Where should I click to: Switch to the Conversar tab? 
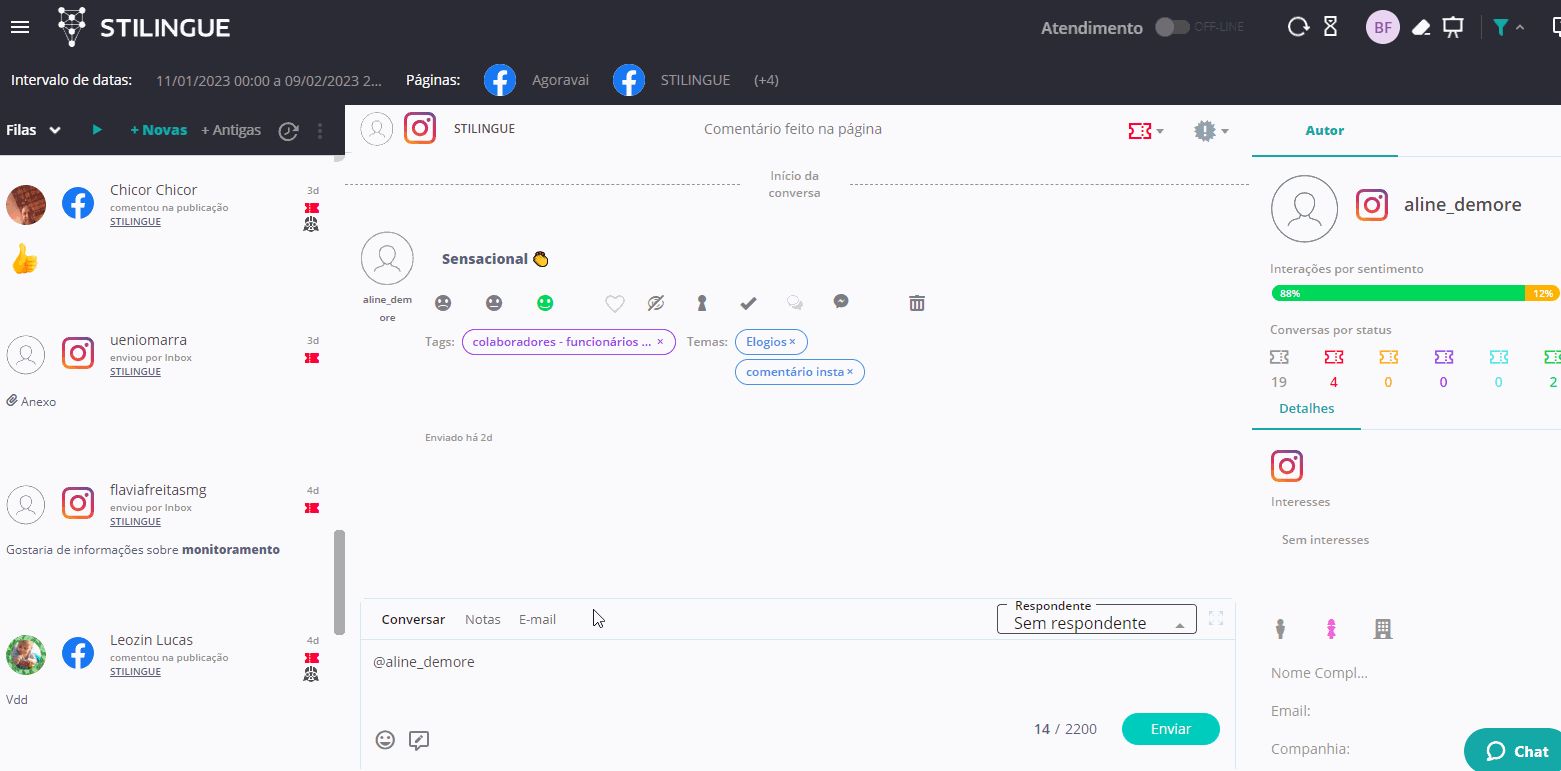pos(413,620)
